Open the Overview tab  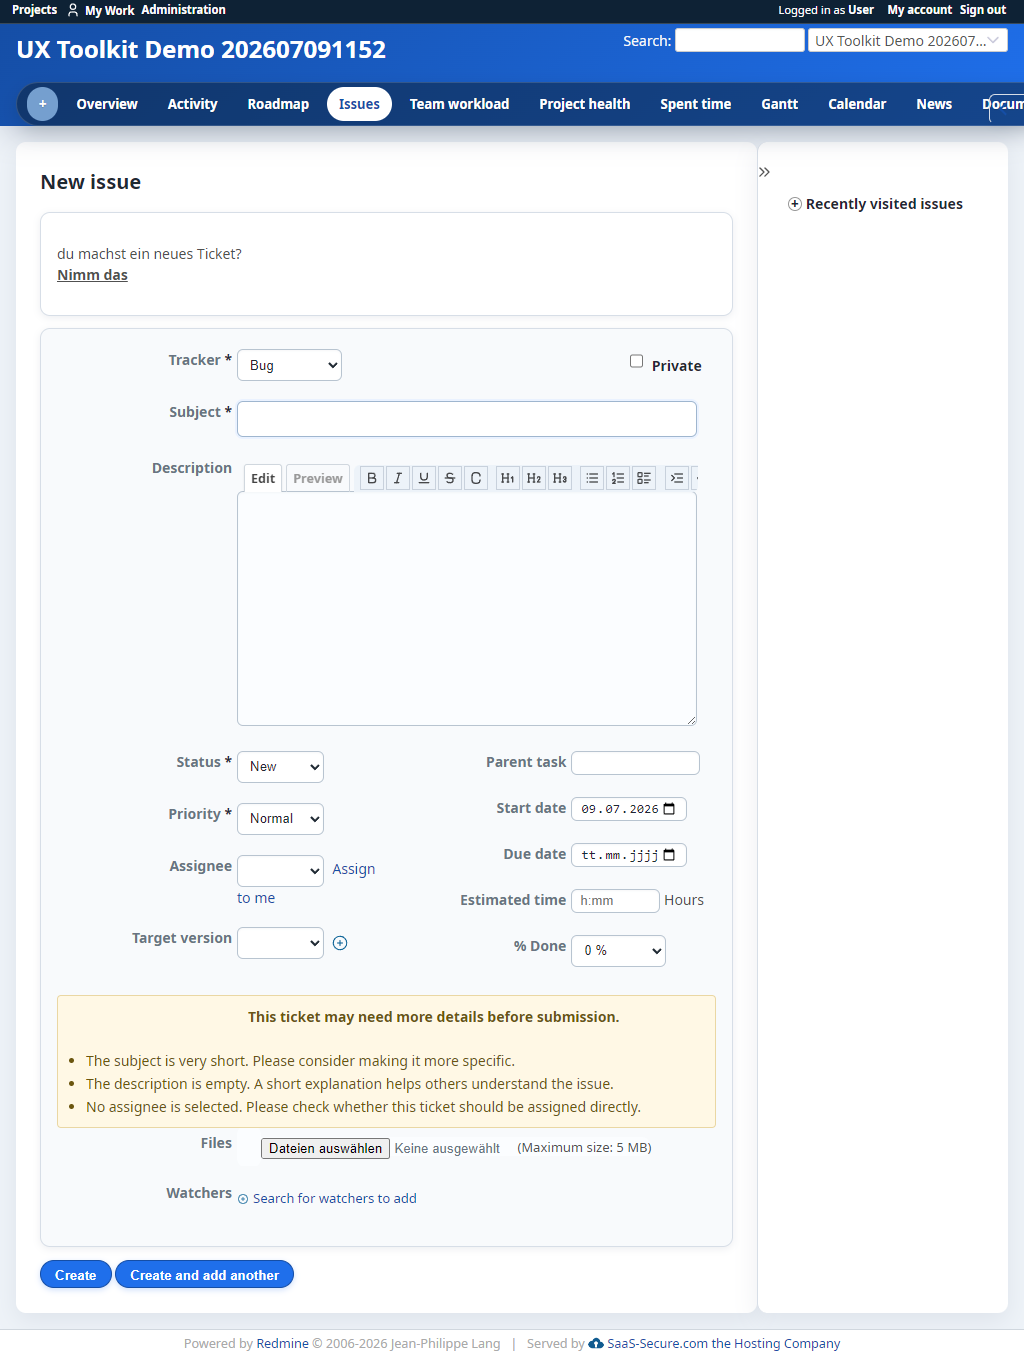(107, 104)
